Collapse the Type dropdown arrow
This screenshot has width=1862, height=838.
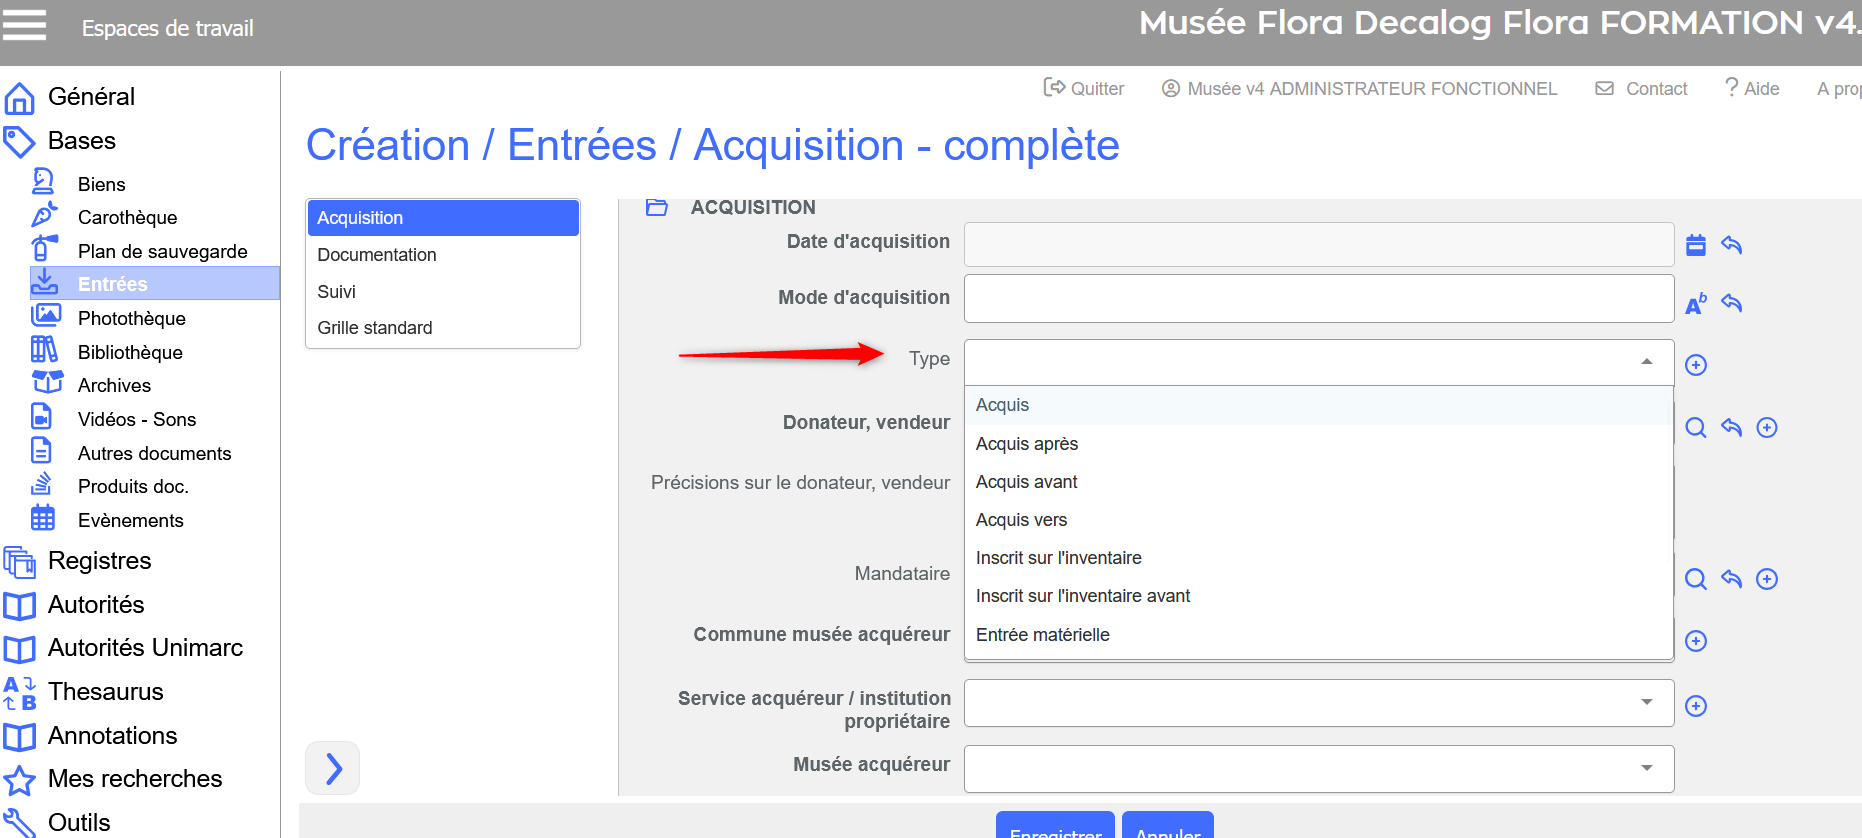coord(1647,362)
